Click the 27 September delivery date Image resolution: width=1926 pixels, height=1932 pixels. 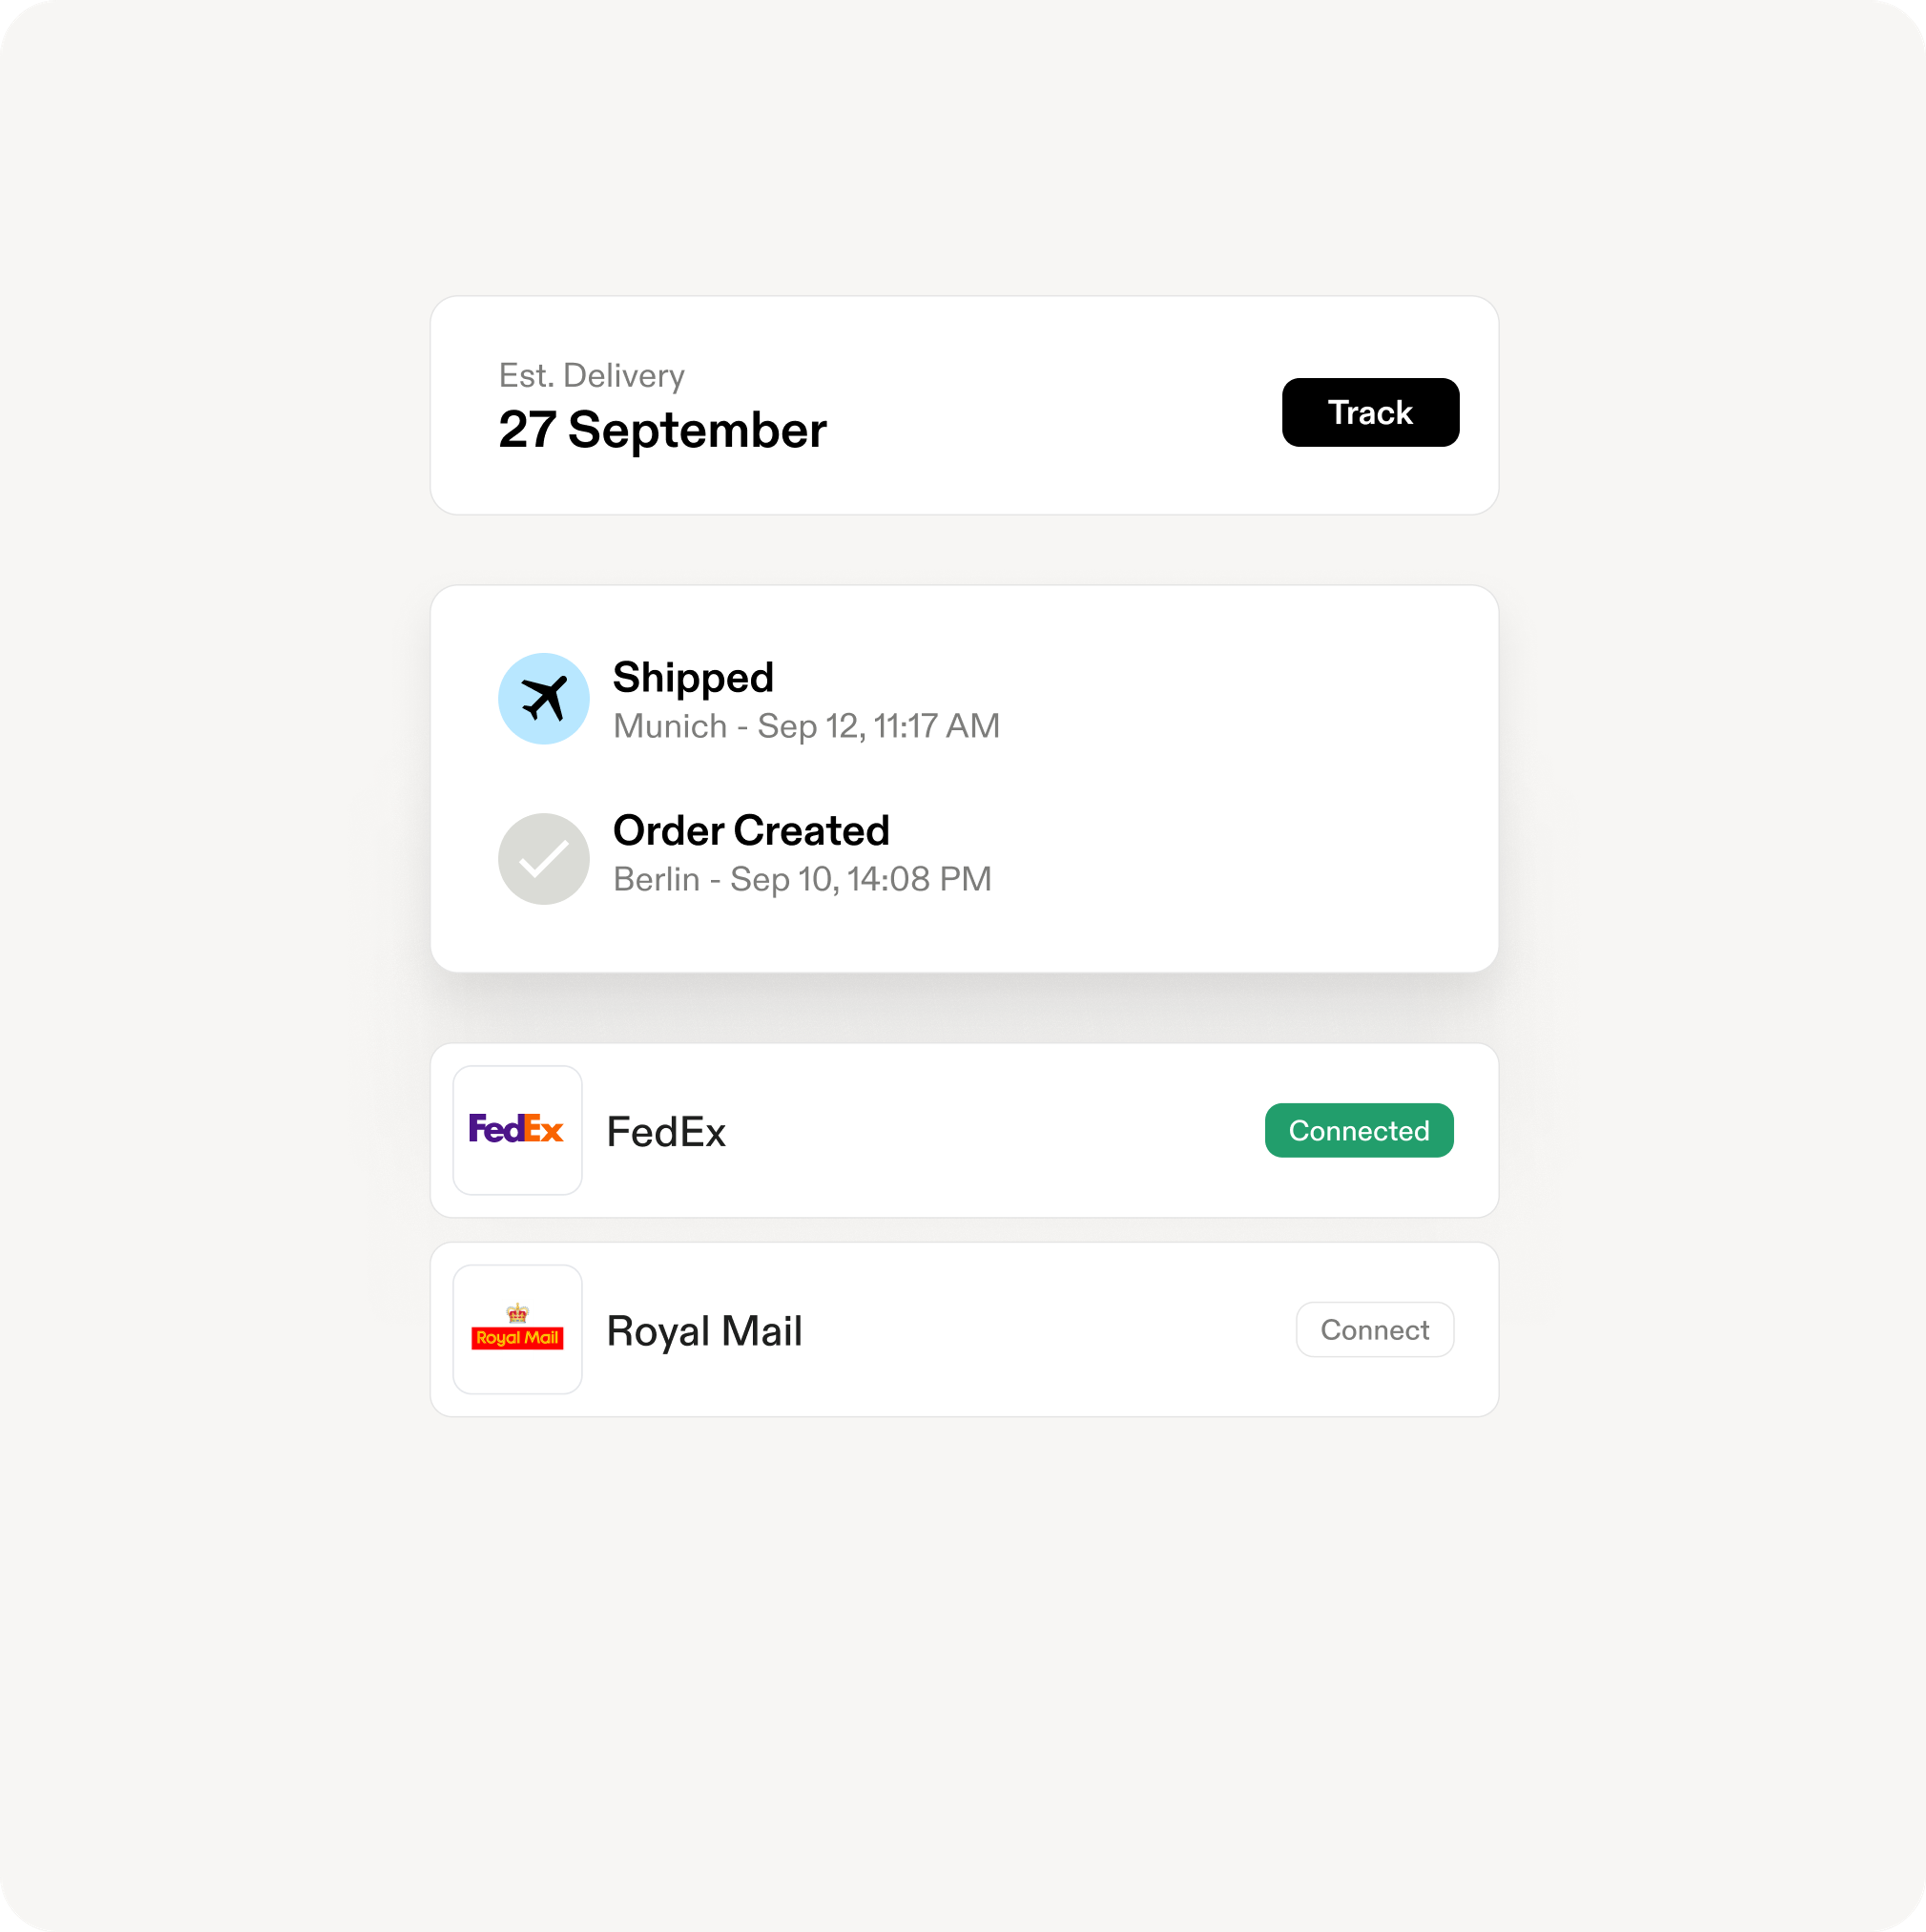point(662,430)
